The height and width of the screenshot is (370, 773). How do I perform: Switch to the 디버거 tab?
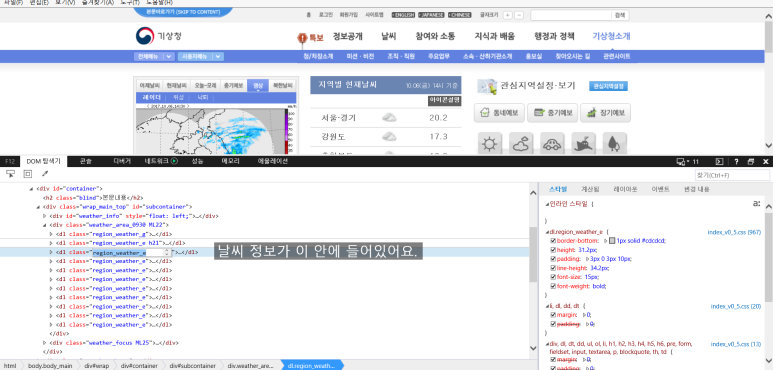pyautogui.click(x=122, y=161)
